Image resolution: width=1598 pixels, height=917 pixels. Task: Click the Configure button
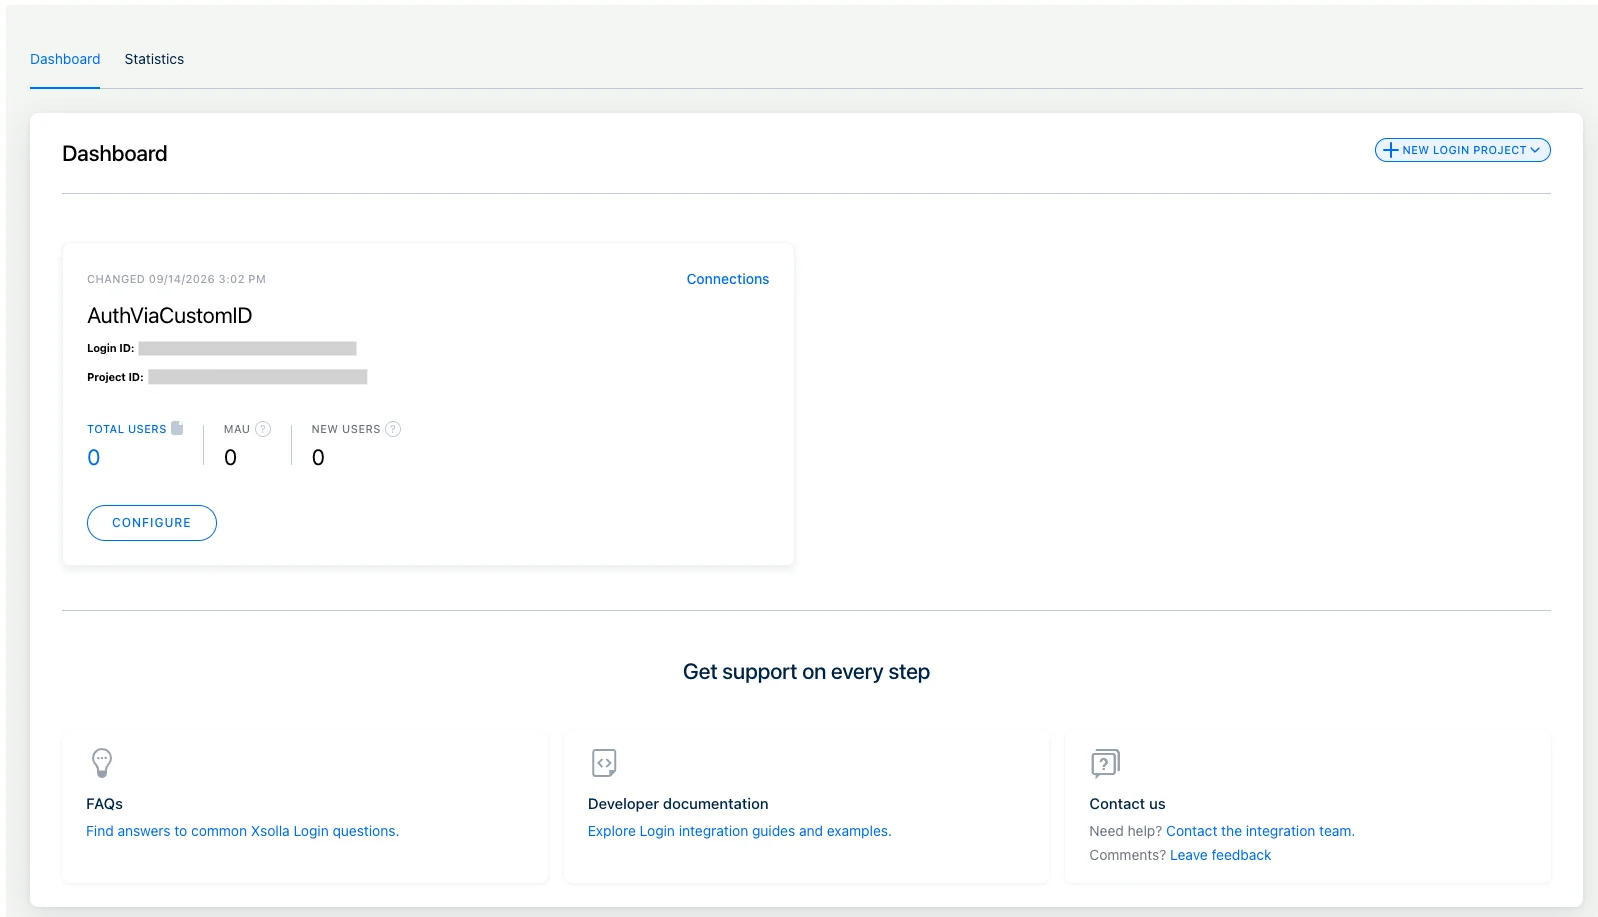tap(152, 523)
